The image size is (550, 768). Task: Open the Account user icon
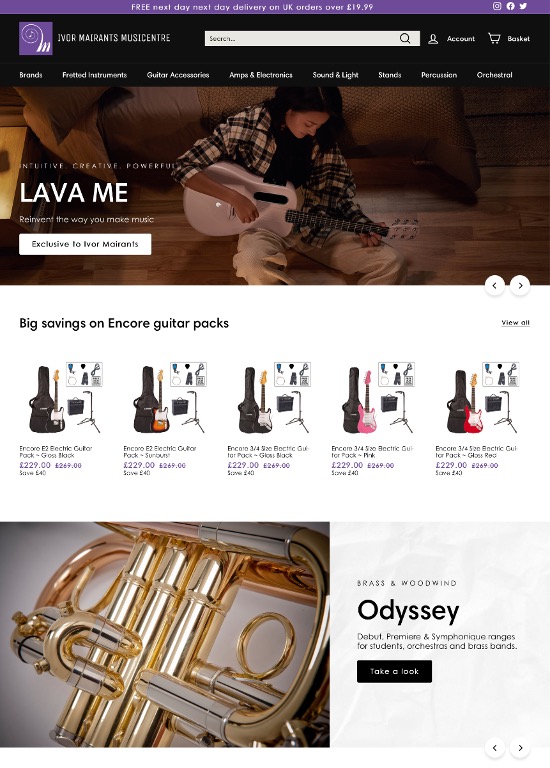pos(433,39)
